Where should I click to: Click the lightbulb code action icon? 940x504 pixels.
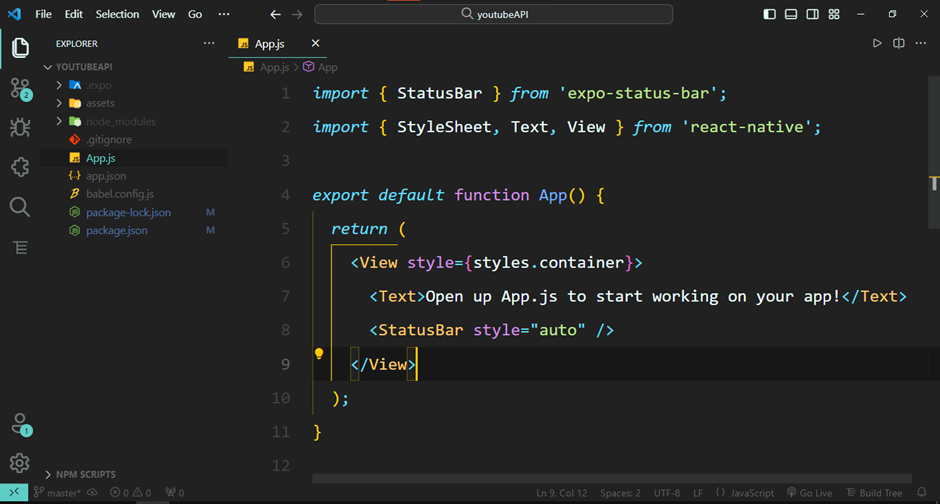point(320,354)
